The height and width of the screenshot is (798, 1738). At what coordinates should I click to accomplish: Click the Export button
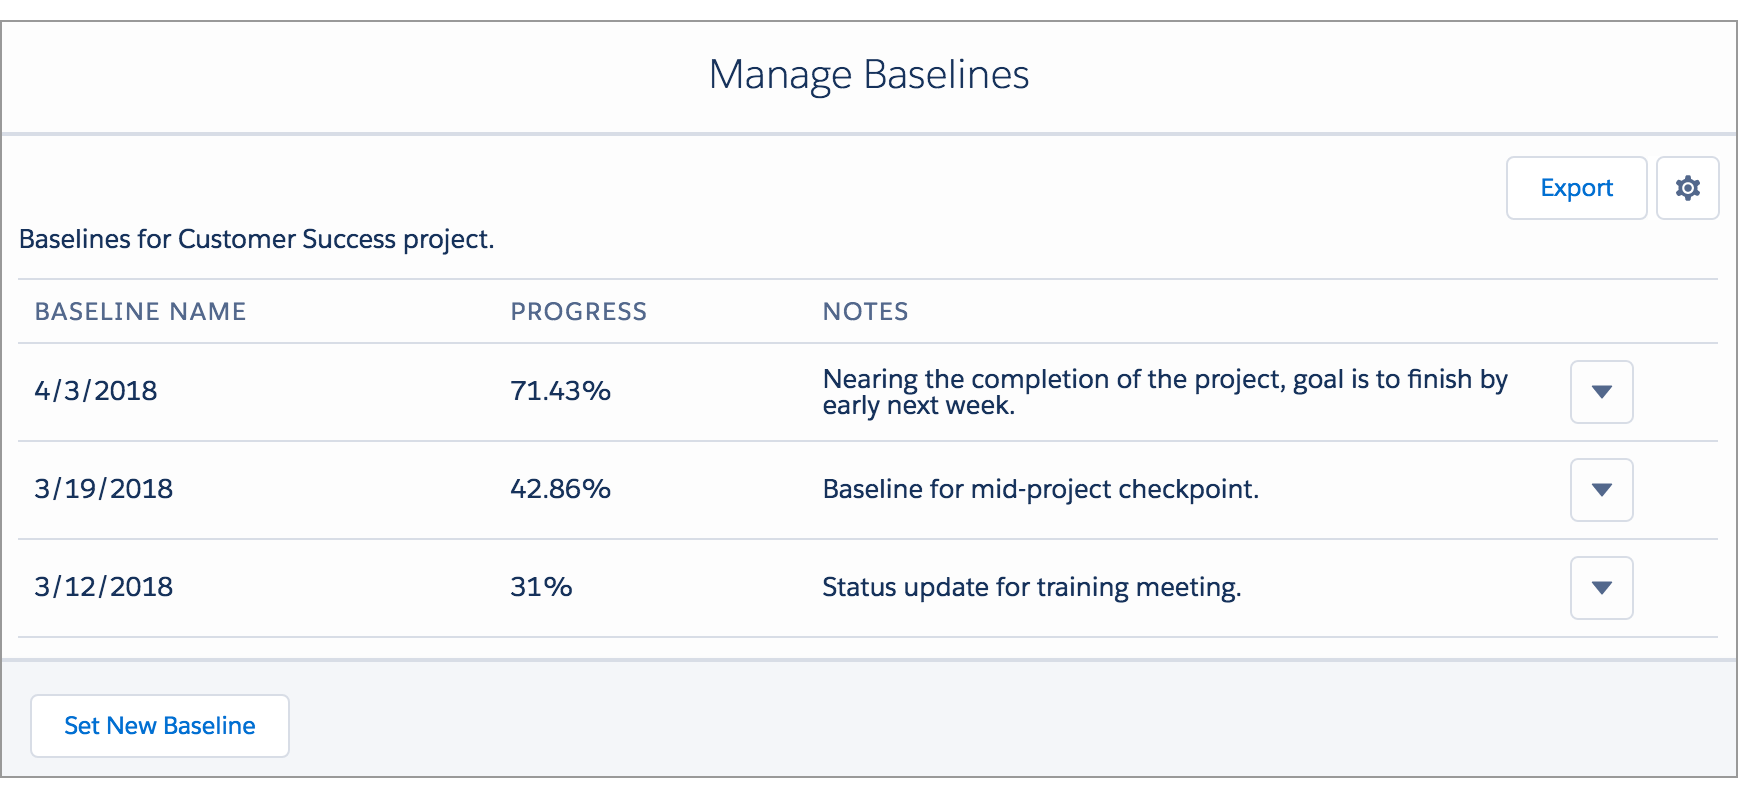[x=1576, y=188]
